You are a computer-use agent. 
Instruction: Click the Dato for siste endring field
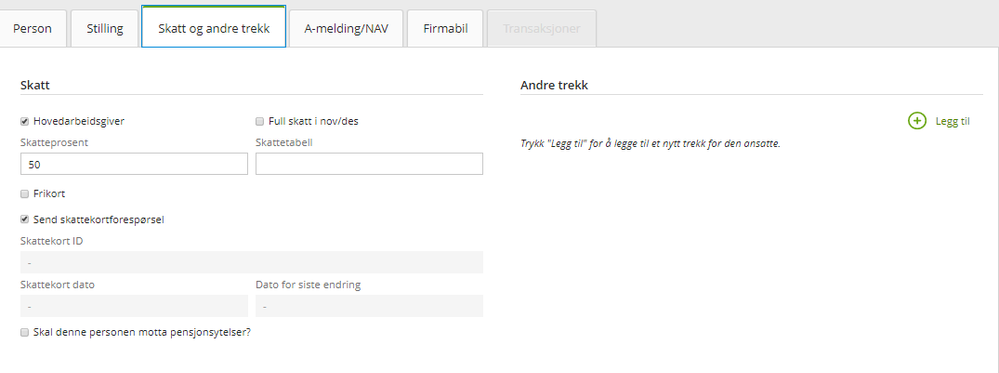click(x=369, y=306)
